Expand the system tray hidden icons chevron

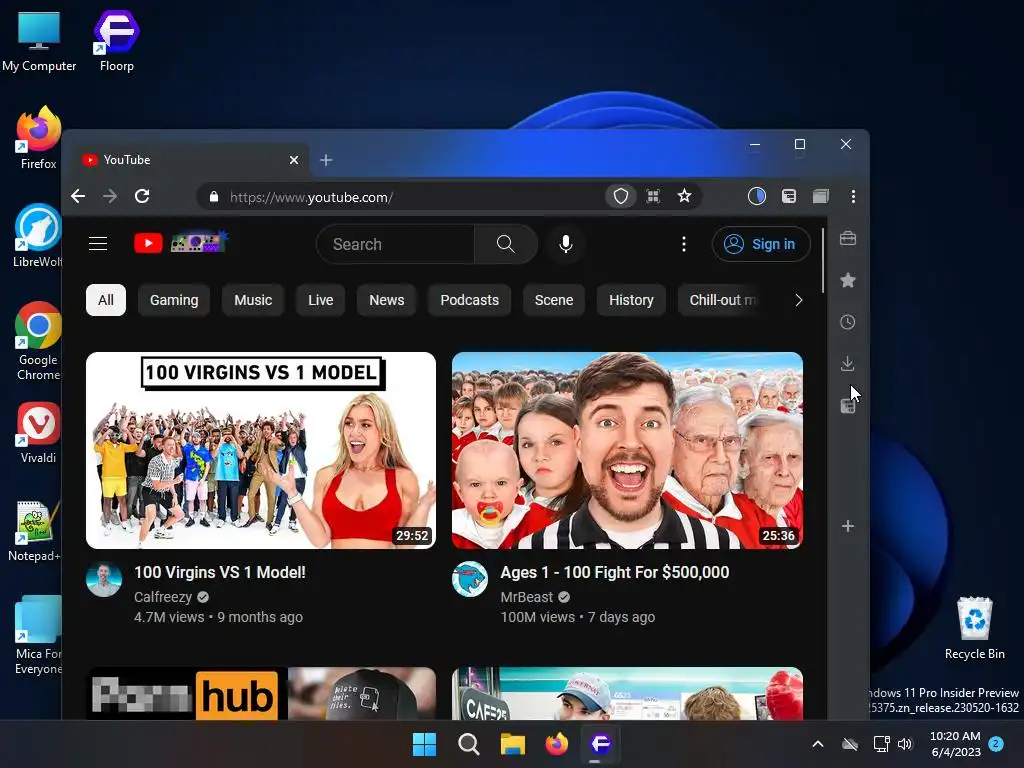(x=818, y=744)
